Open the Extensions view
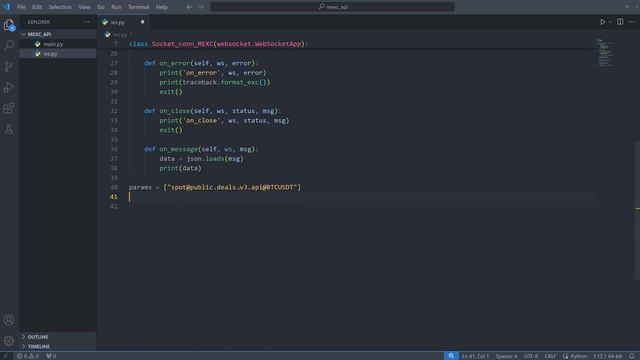Image resolution: width=640 pixels, height=360 pixels. tap(9, 108)
